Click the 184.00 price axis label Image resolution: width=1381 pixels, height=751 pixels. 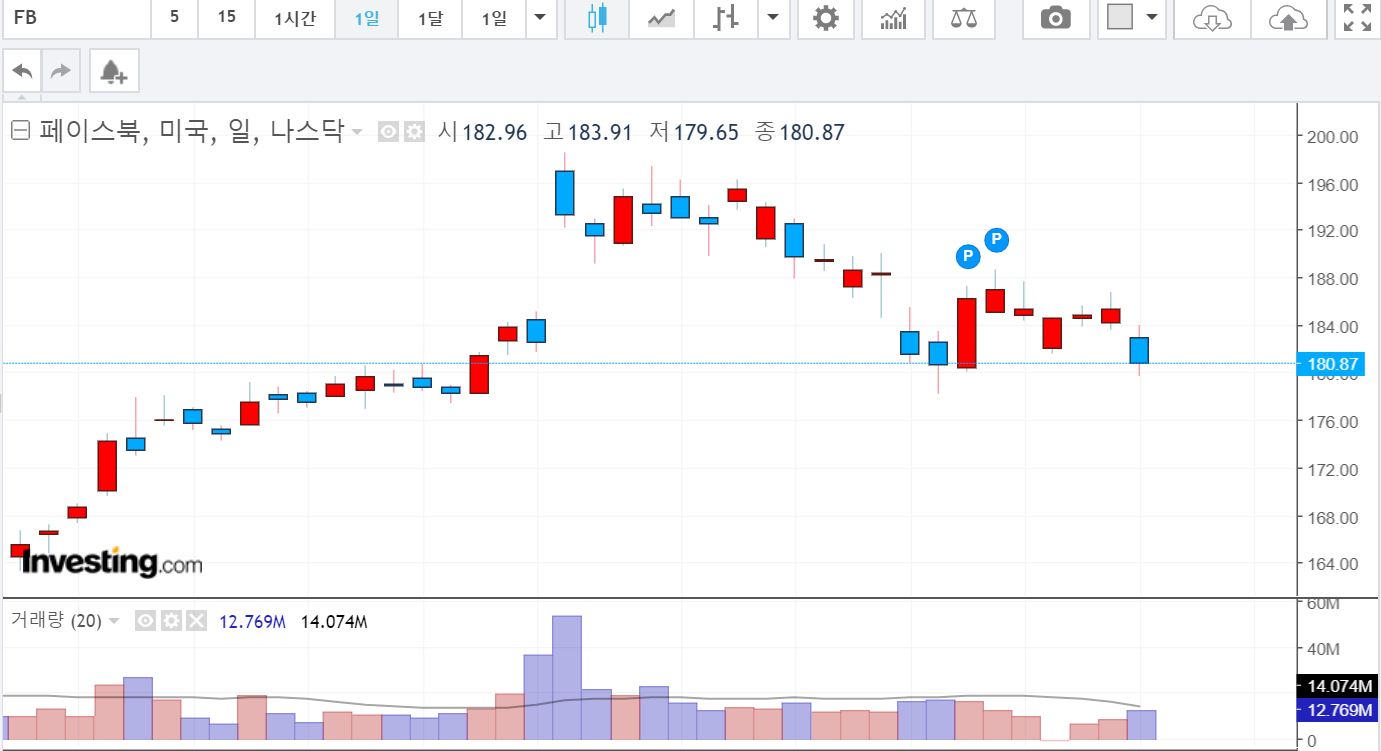pyautogui.click(x=1334, y=327)
